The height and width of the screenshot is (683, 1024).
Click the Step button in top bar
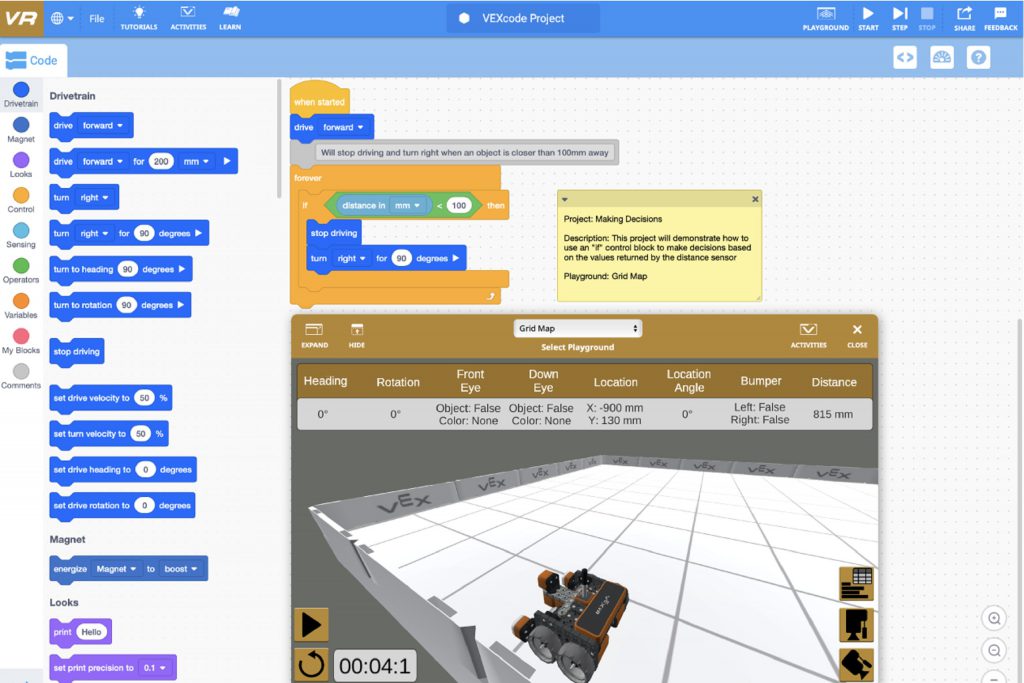click(900, 18)
